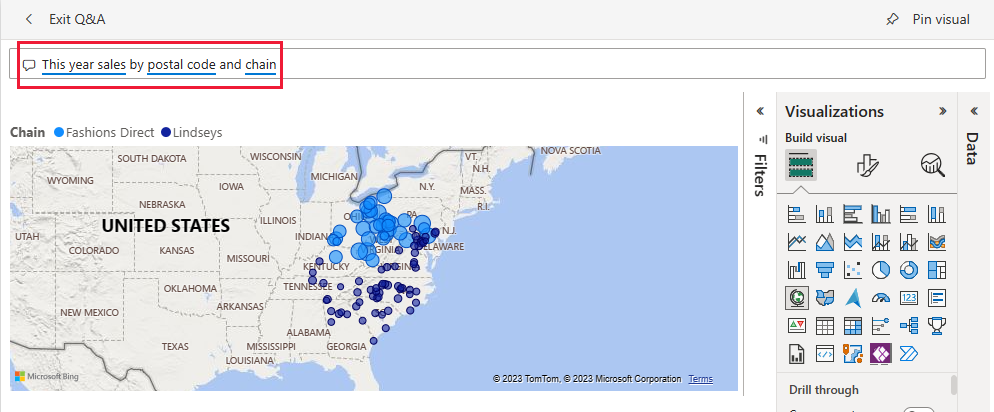Select the Scatter chart visual

click(x=853, y=270)
